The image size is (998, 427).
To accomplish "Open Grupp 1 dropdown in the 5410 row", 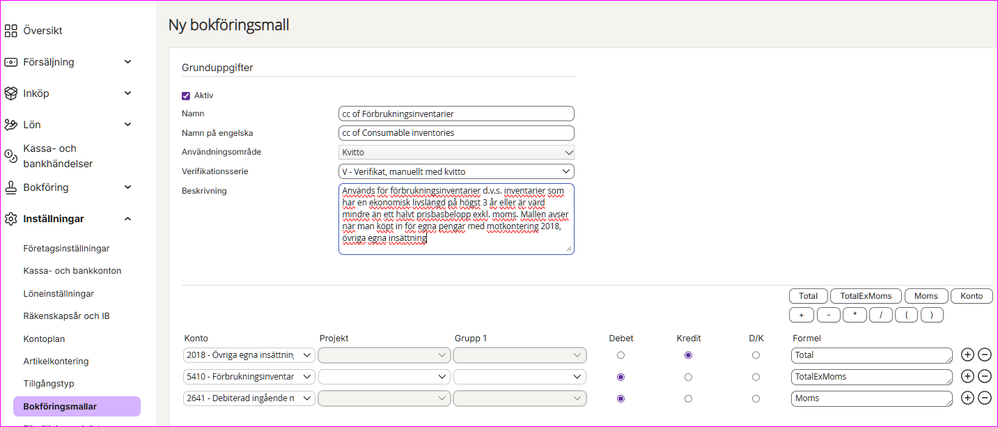I will [519, 377].
